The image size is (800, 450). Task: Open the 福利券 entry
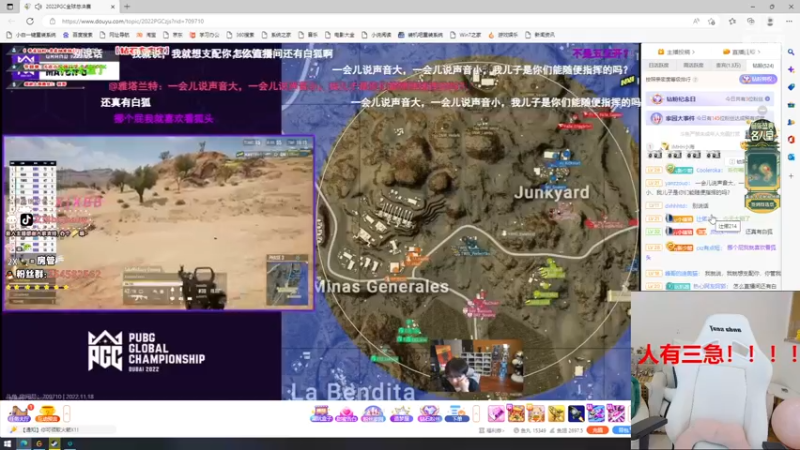[x=491, y=431]
